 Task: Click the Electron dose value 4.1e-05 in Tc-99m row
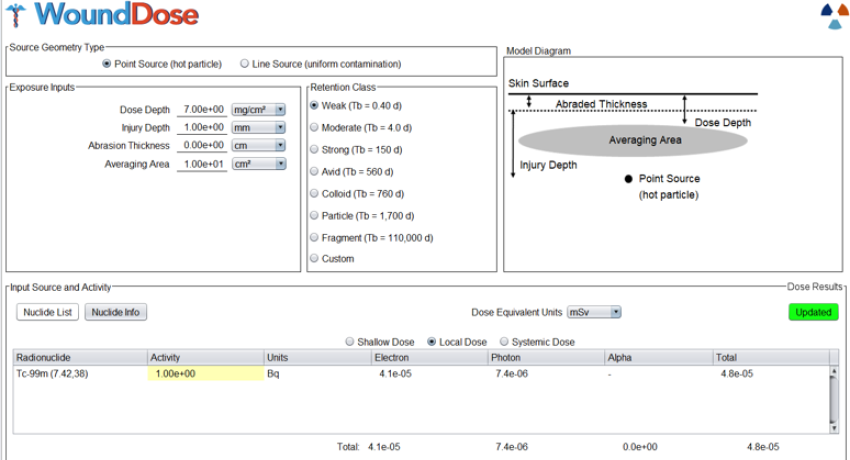click(x=395, y=373)
